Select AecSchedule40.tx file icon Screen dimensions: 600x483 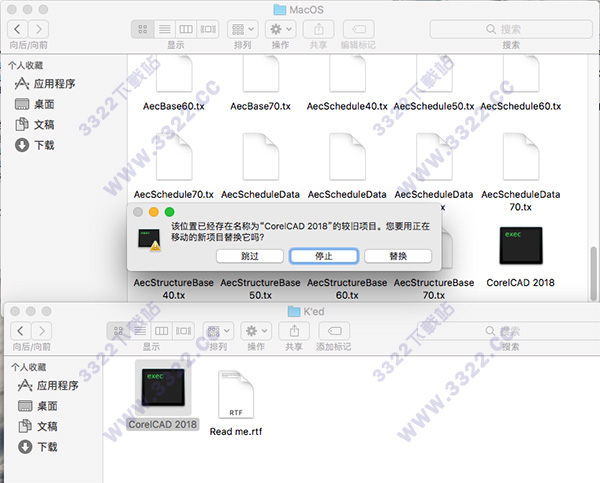pyautogui.click(x=347, y=73)
